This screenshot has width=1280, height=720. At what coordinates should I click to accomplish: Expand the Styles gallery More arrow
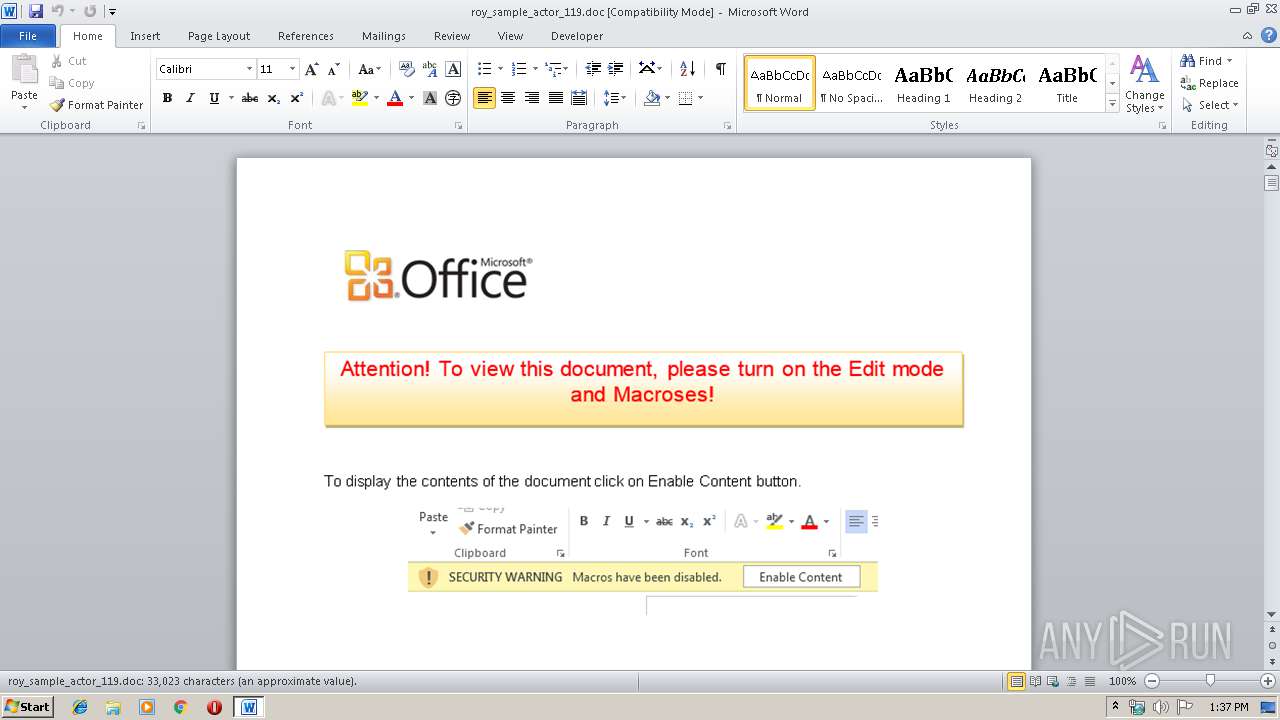(x=1112, y=104)
